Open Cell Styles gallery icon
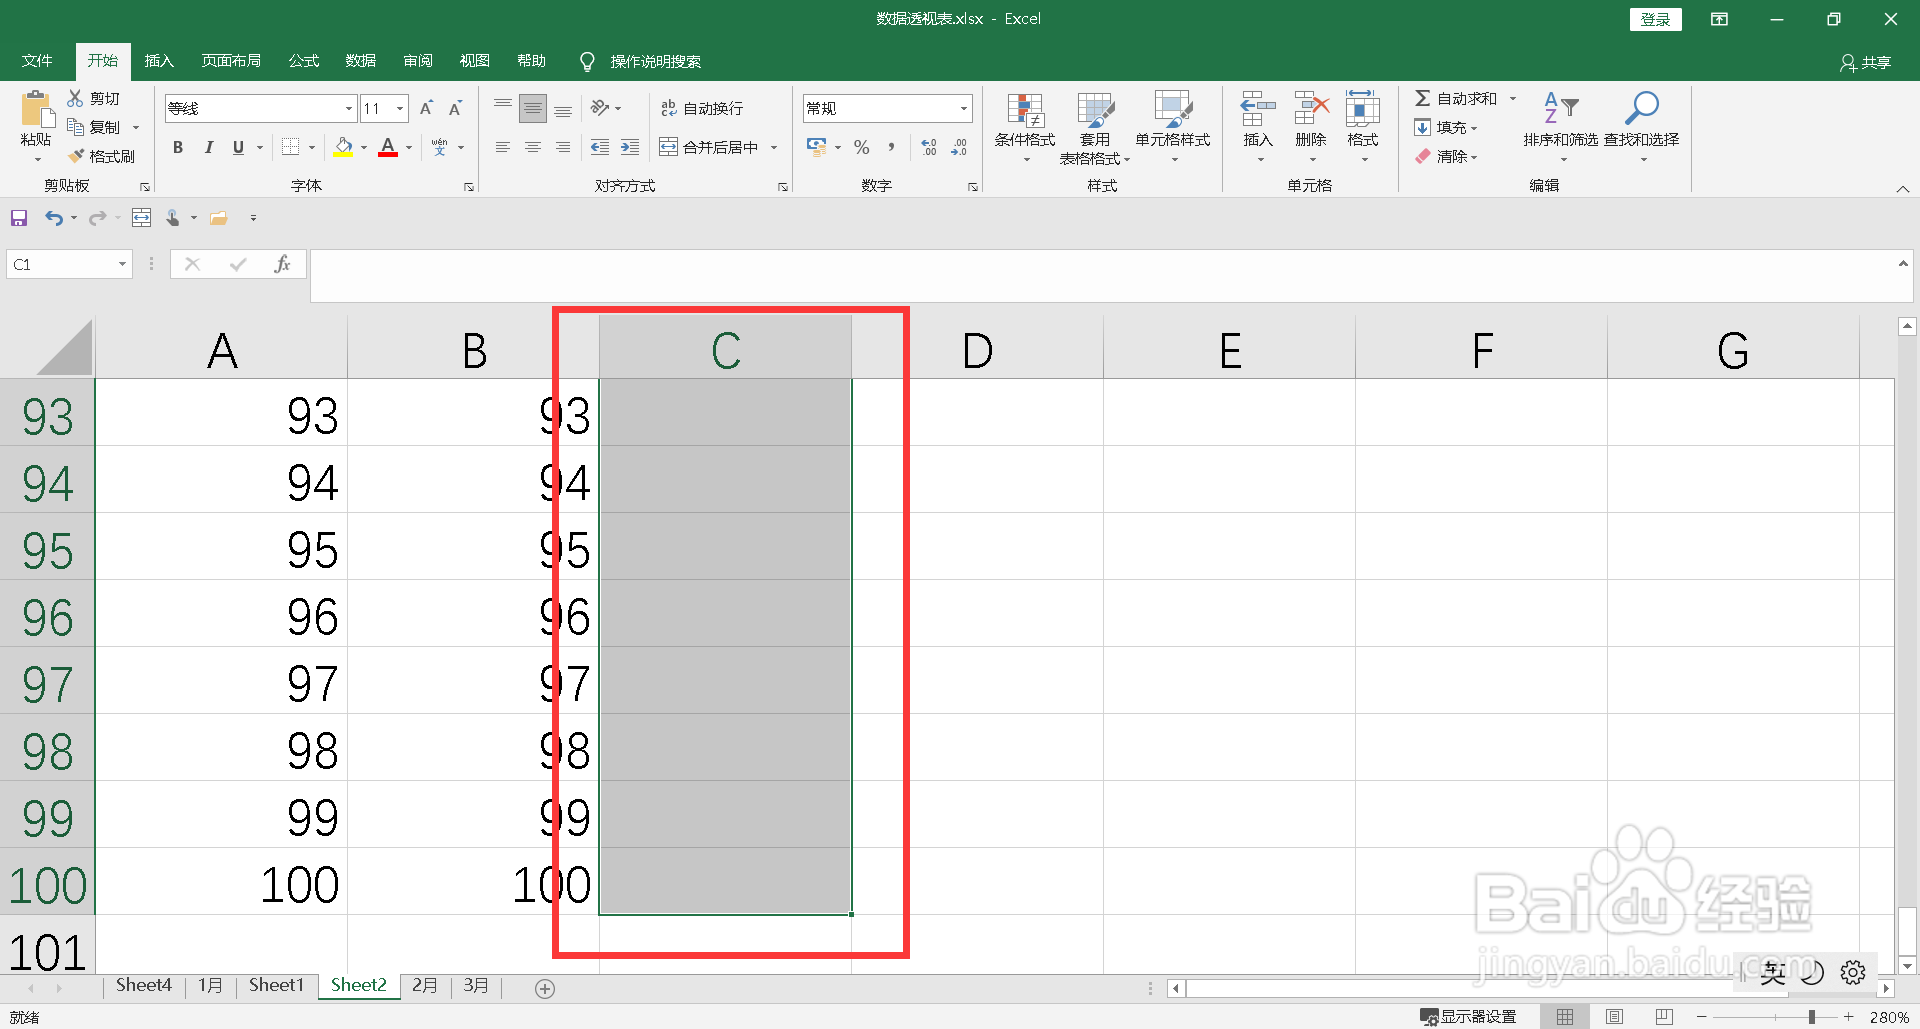The height and width of the screenshot is (1029, 1920). click(x=1173, y=111)
